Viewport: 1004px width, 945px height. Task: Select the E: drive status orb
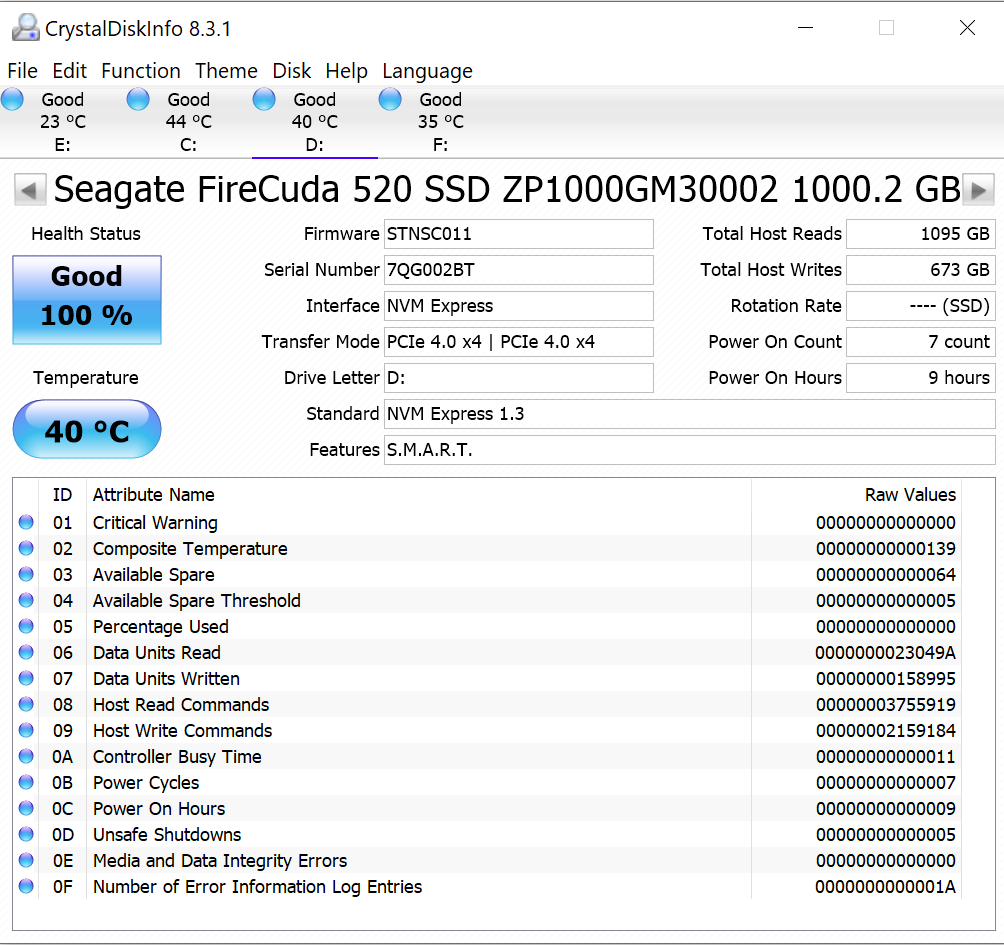pos(13,99)
